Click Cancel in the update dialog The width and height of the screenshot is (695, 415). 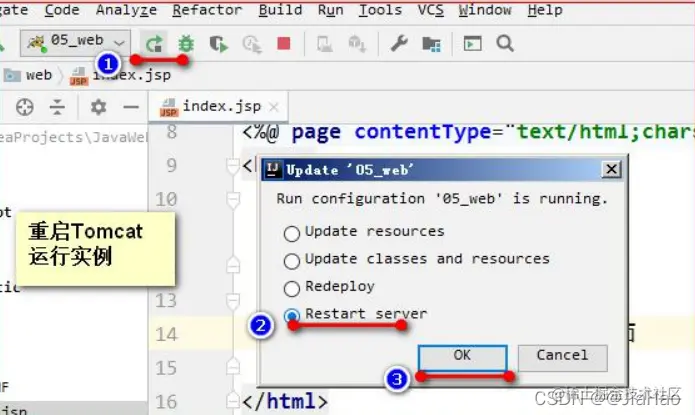tap(562, 357)
